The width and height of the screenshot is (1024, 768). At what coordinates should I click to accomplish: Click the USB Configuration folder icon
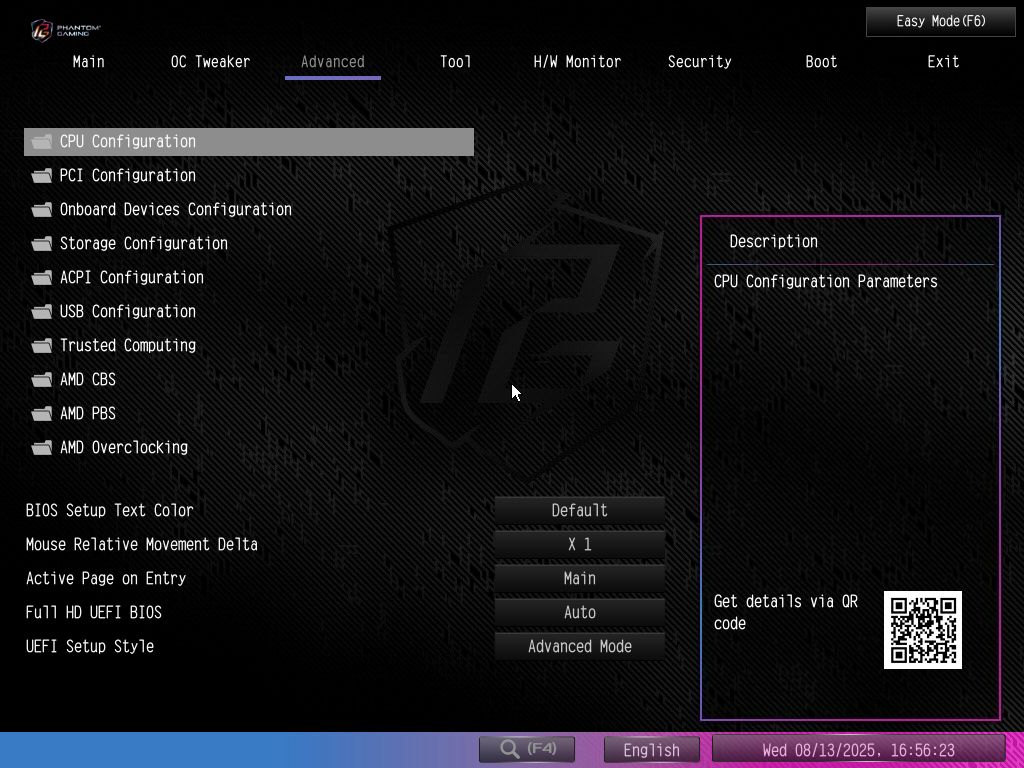tap(42, 312)
